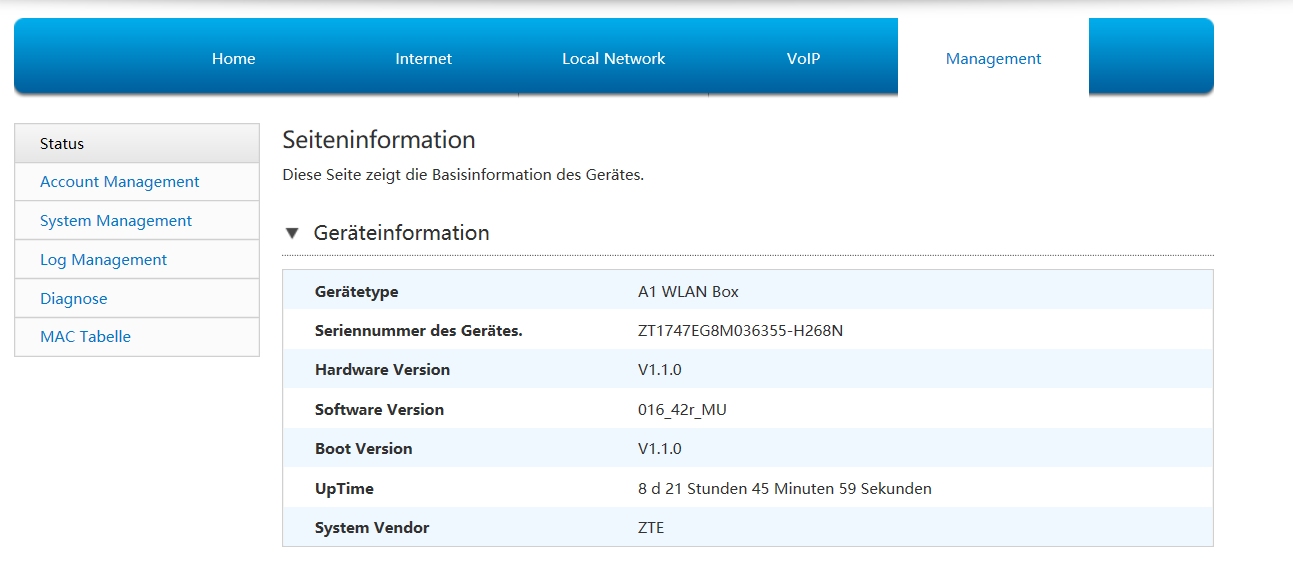1293x565 pixels.
Task: Go to Log Management
Action: click(103, 260)
